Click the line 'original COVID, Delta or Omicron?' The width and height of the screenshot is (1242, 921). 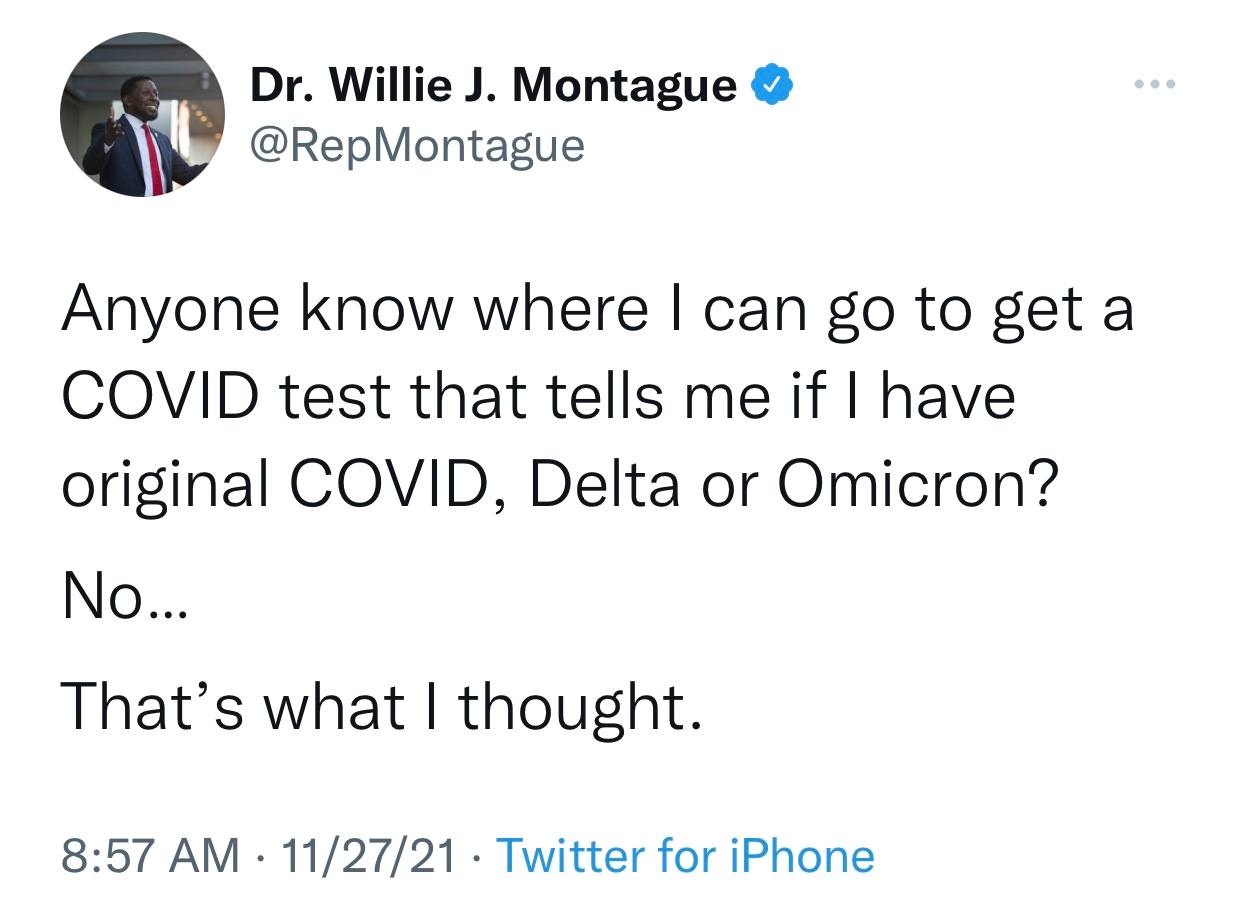click(559, 483)
